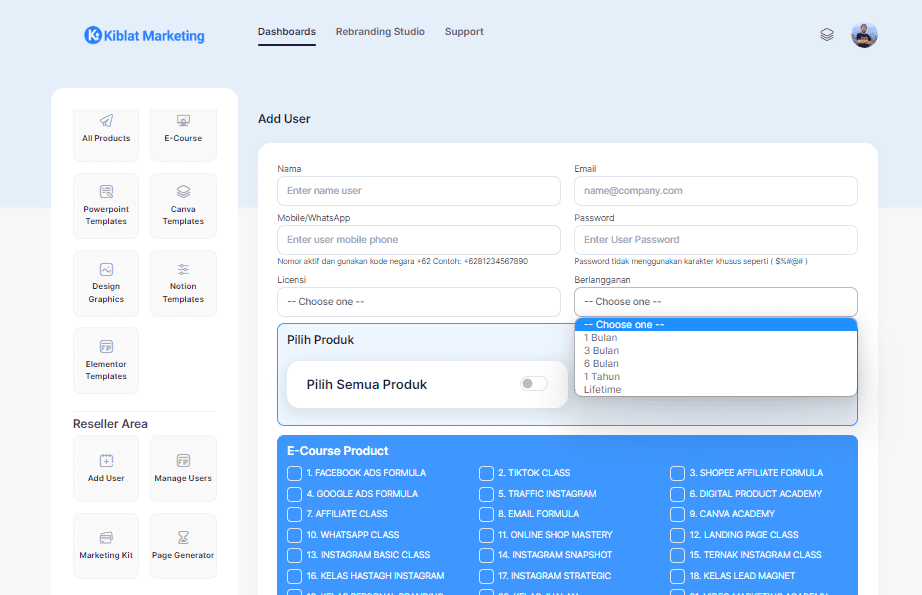Check the 6. Digital Product Academy box
Viewport: 922px width, 595px height.
[x=677, y=494]
